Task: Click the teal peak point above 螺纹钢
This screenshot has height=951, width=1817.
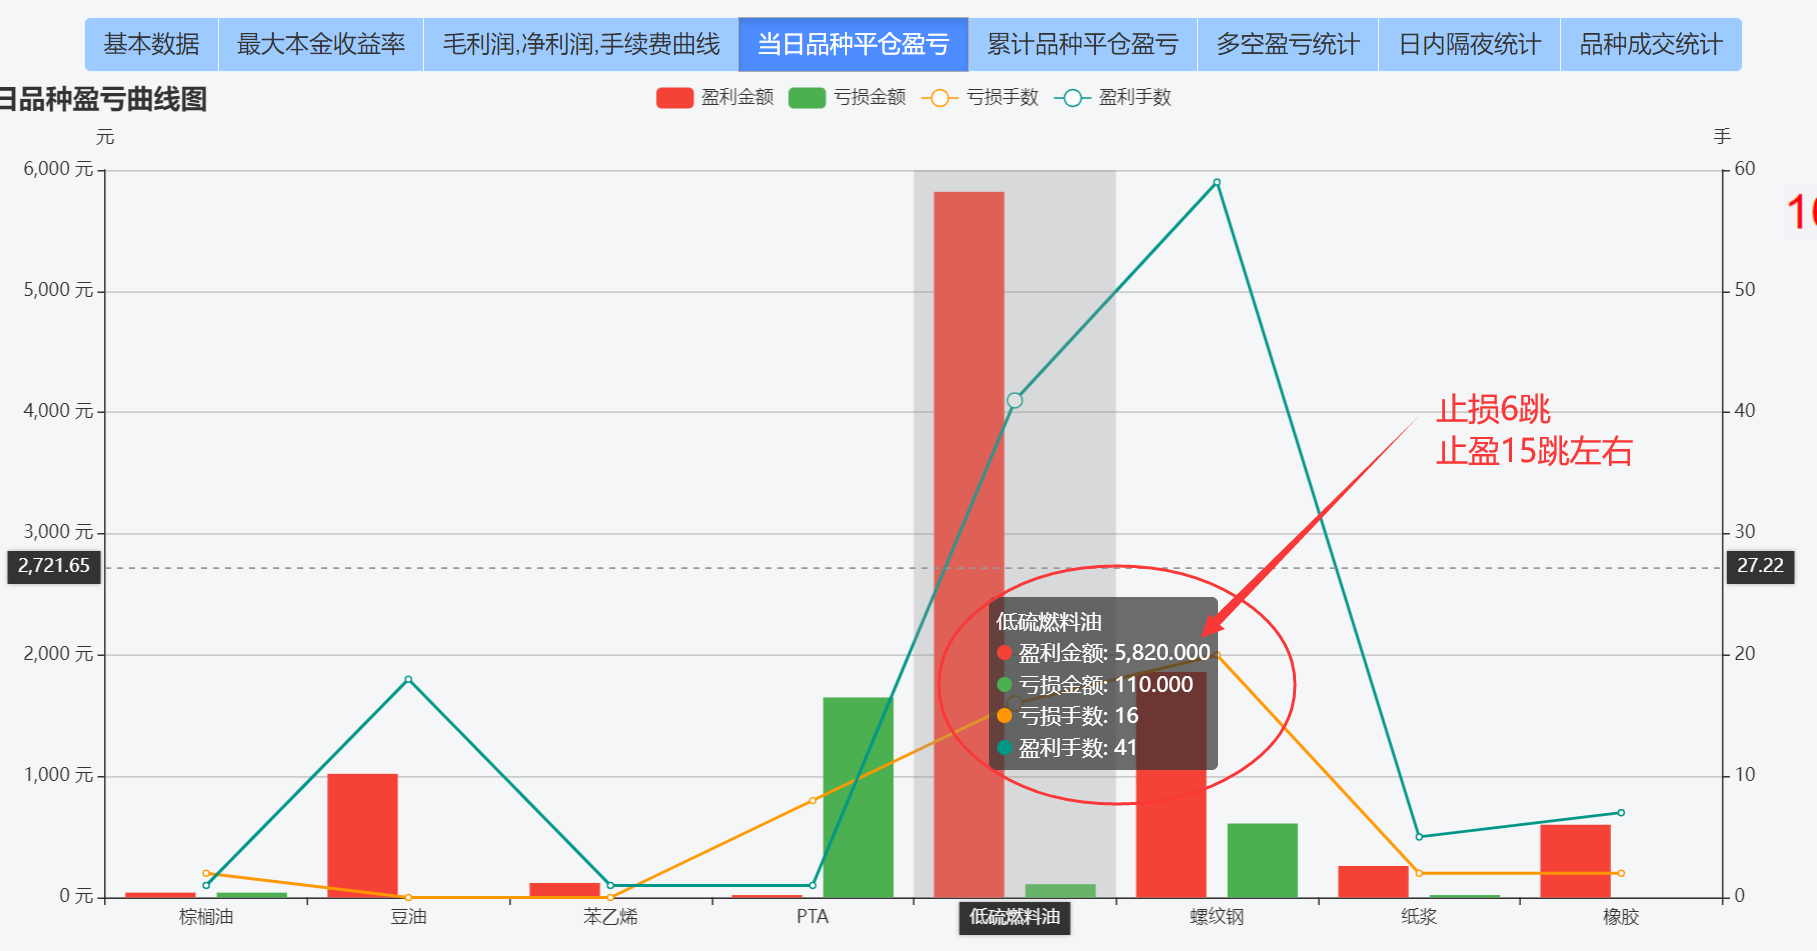Action: 1217,182
